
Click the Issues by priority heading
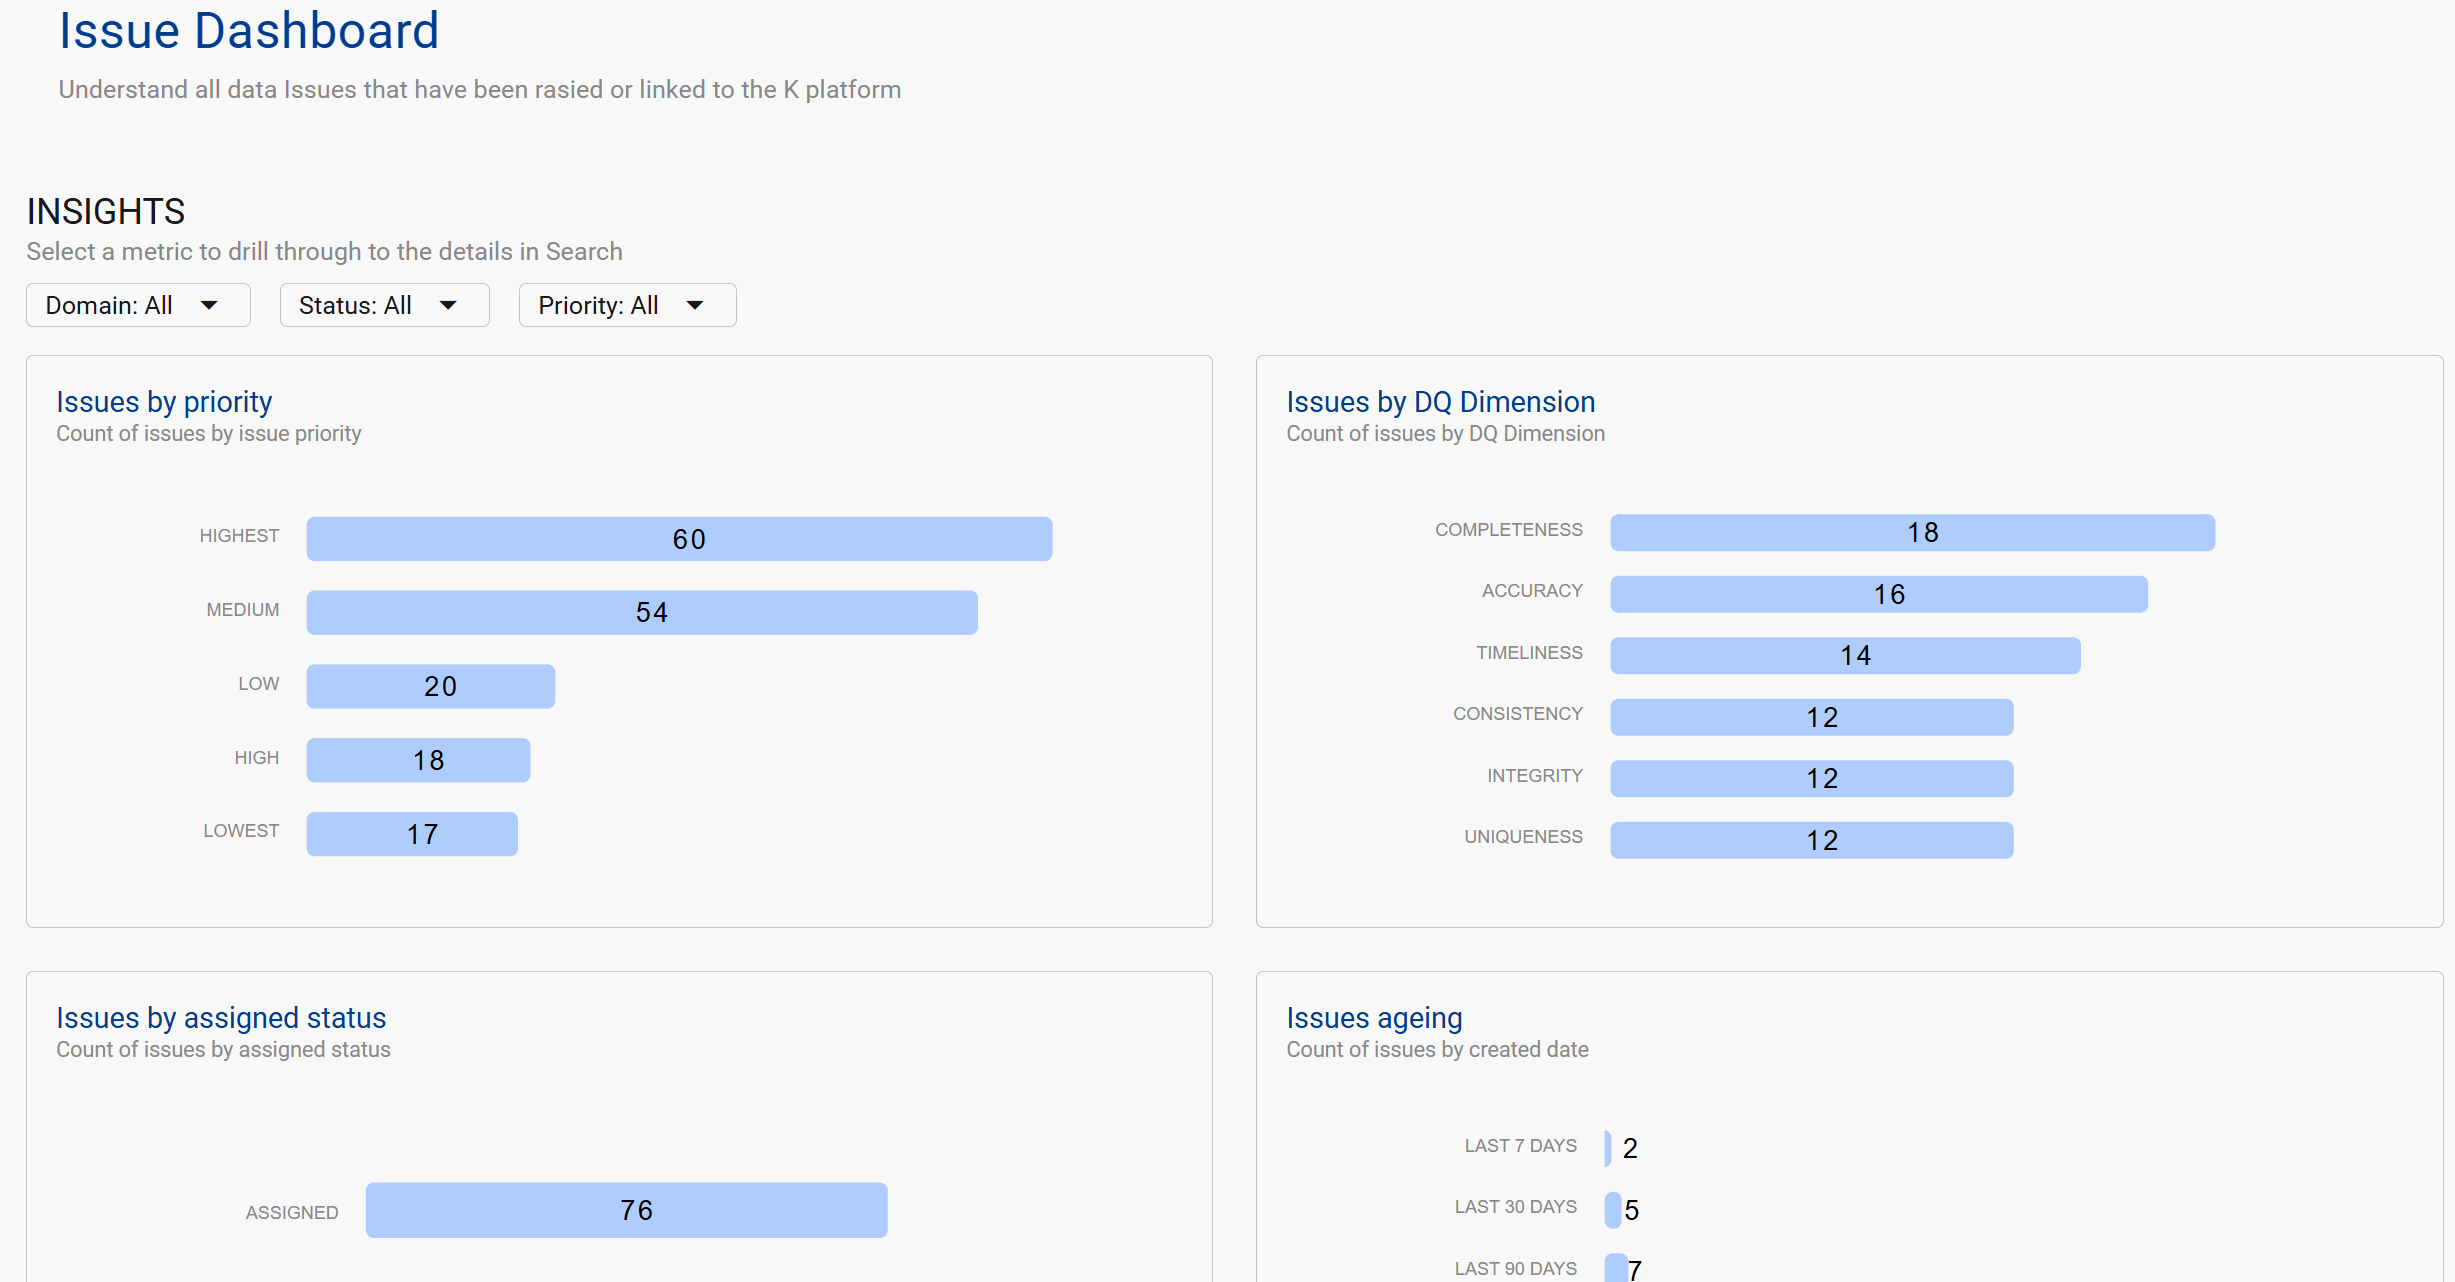point(164,401)
